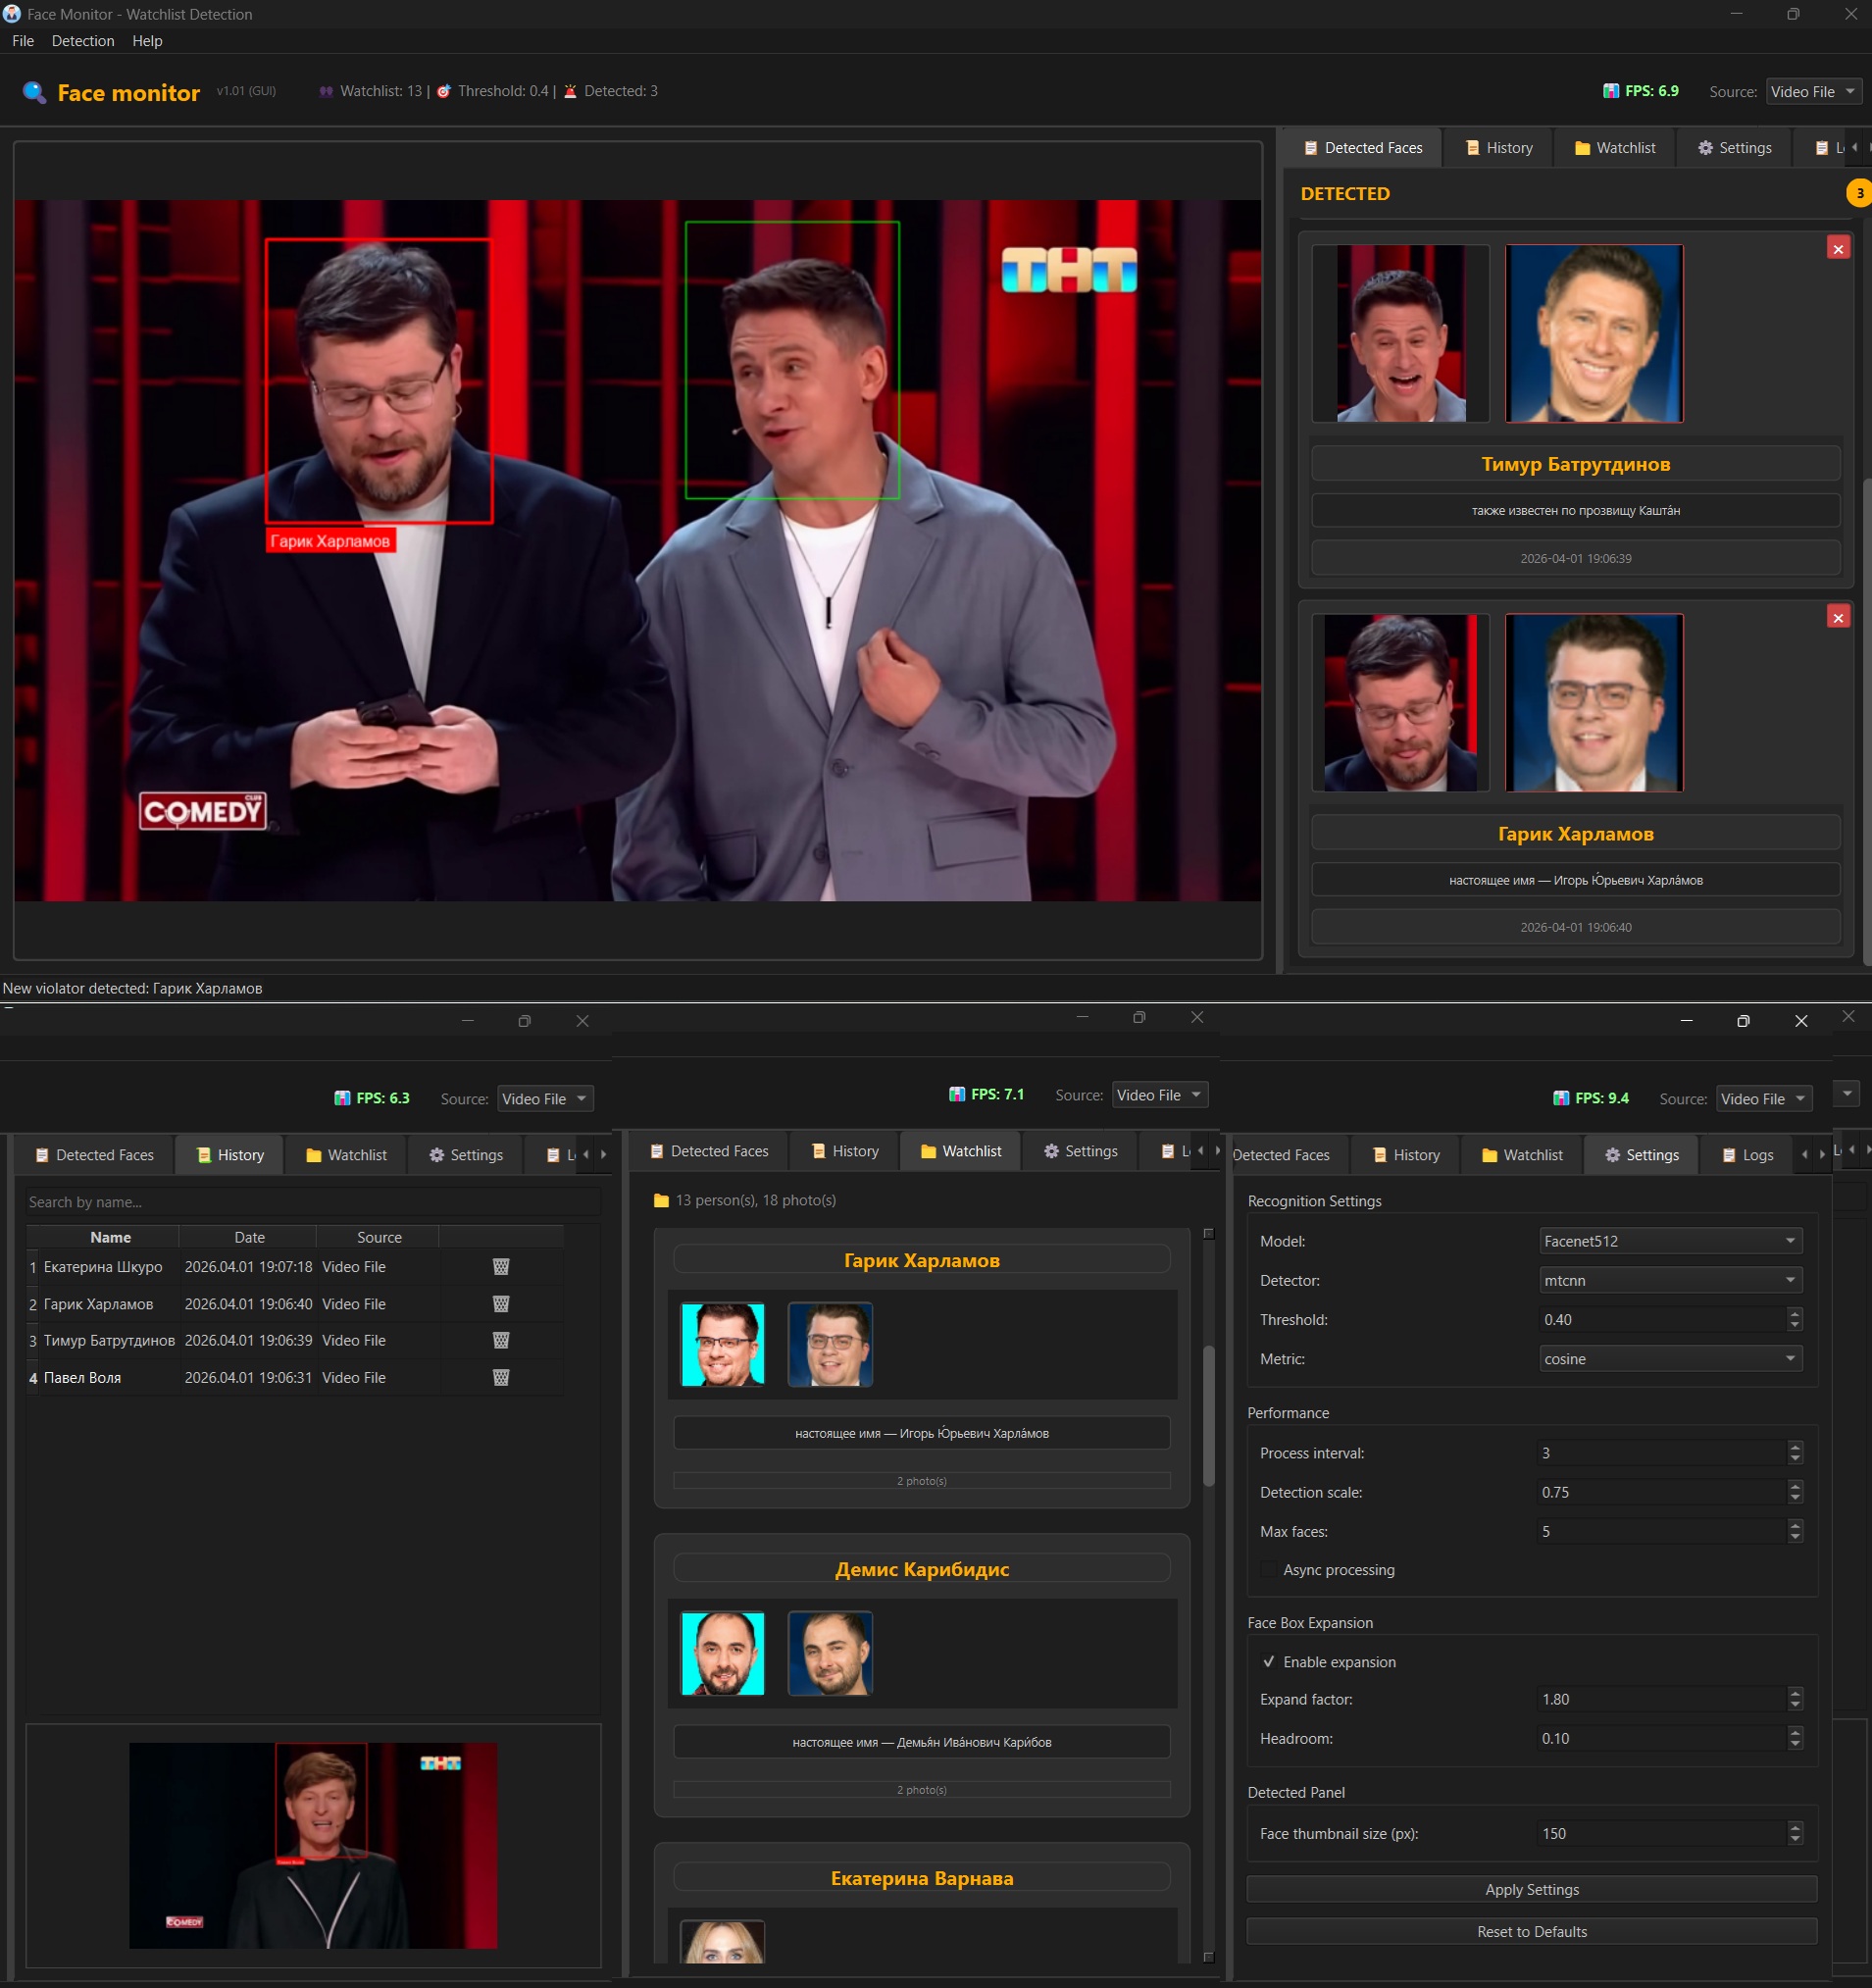Screen dimensions: 1872x1988
Task: Switch to the History tab in the main window
Action: tap(1499, 148)
